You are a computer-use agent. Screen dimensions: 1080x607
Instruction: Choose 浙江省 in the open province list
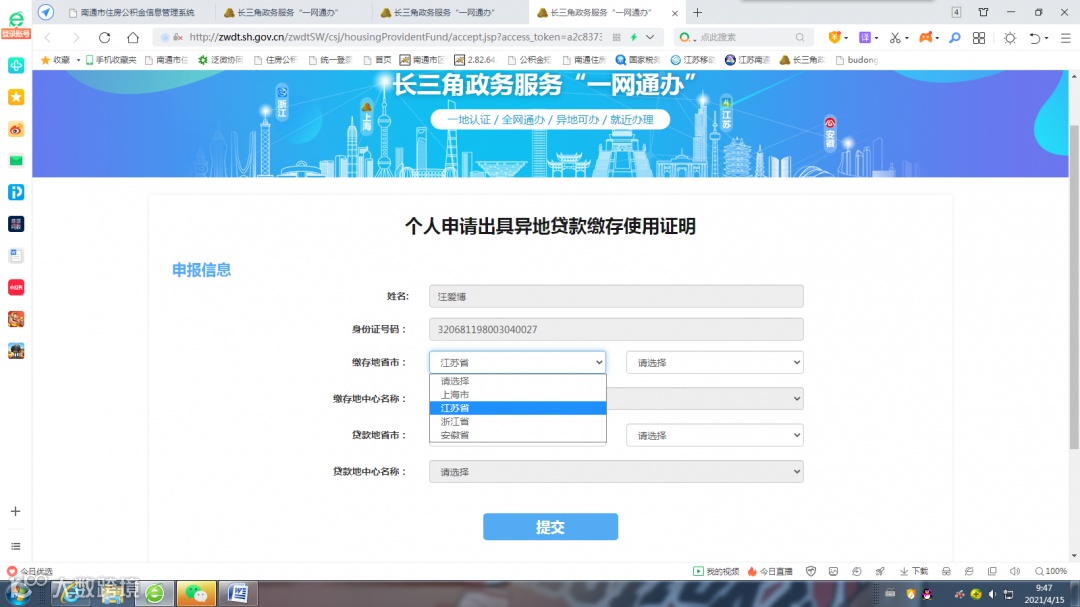coord(517,422)
